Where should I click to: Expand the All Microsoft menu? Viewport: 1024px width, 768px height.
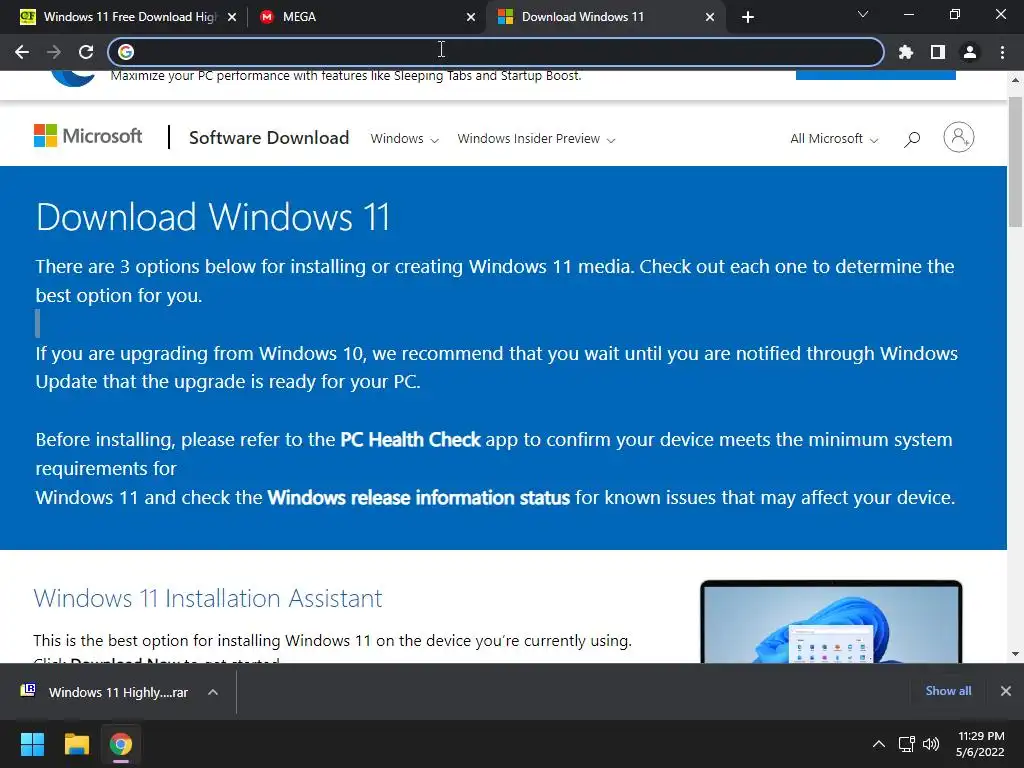click(834, 138)
